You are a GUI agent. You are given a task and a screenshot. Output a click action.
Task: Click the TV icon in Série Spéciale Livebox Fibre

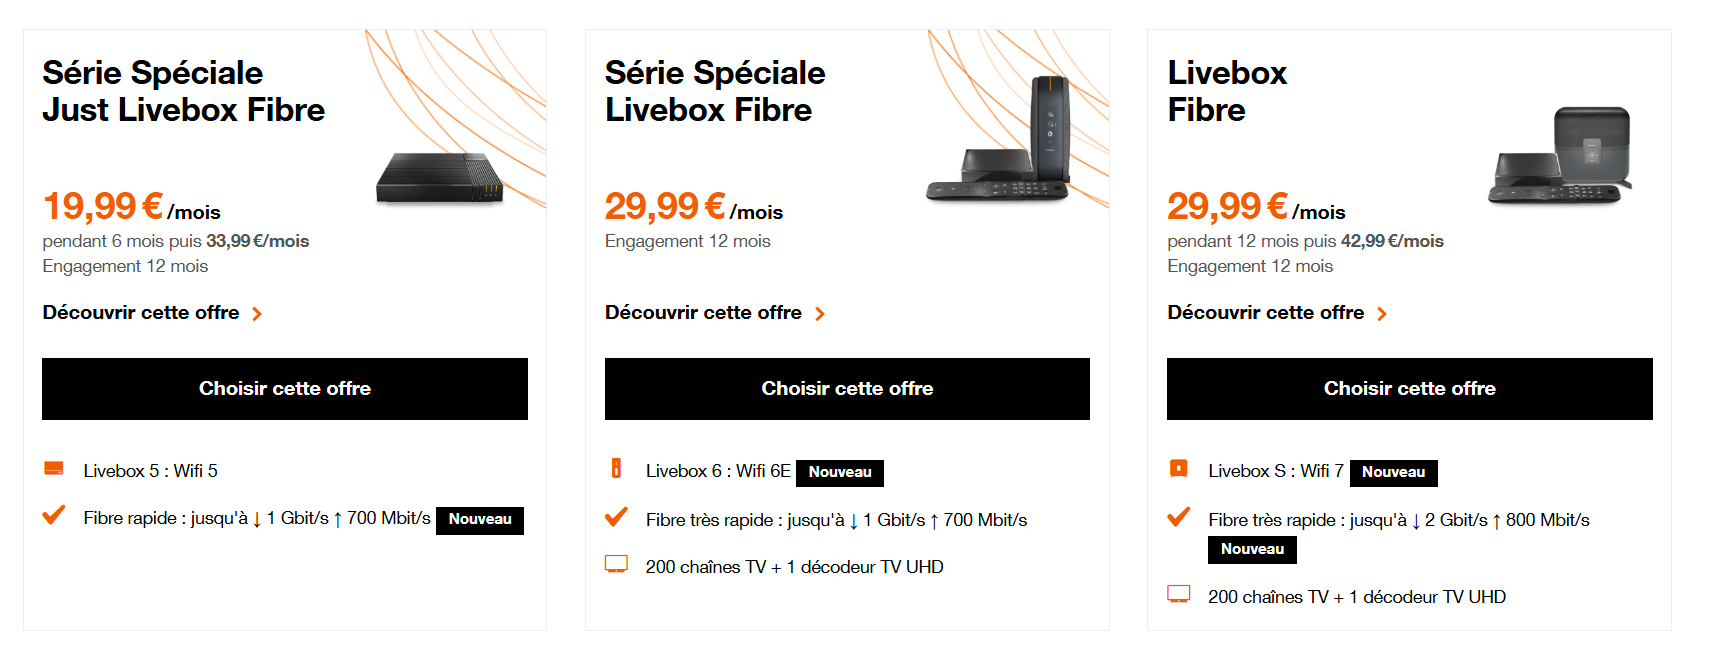tap(616, 564)
